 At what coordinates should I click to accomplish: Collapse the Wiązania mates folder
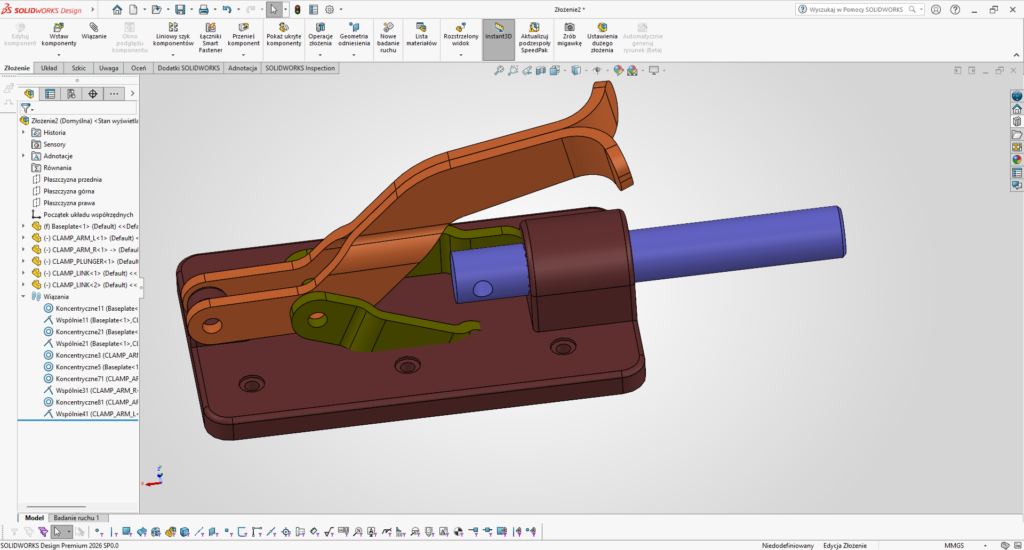(24, 297)
